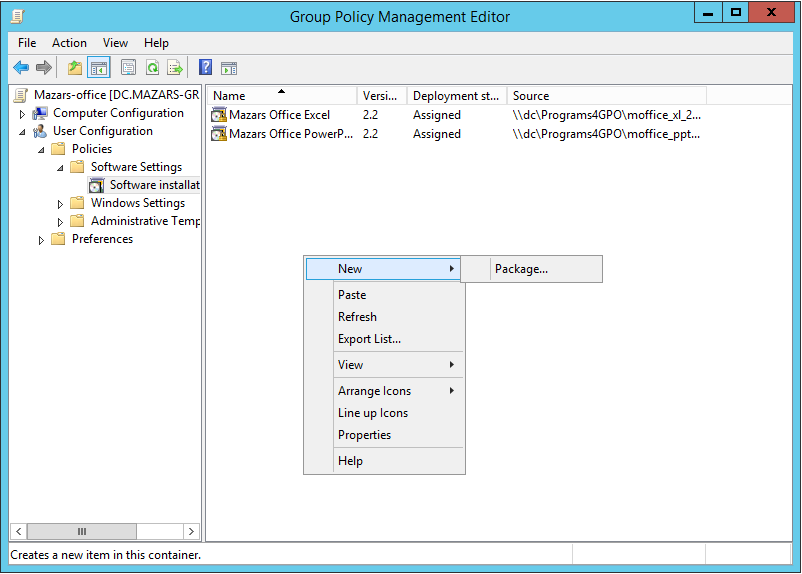
Task: Click the Computer Configuration icon
Action: (x=40, y=113)
